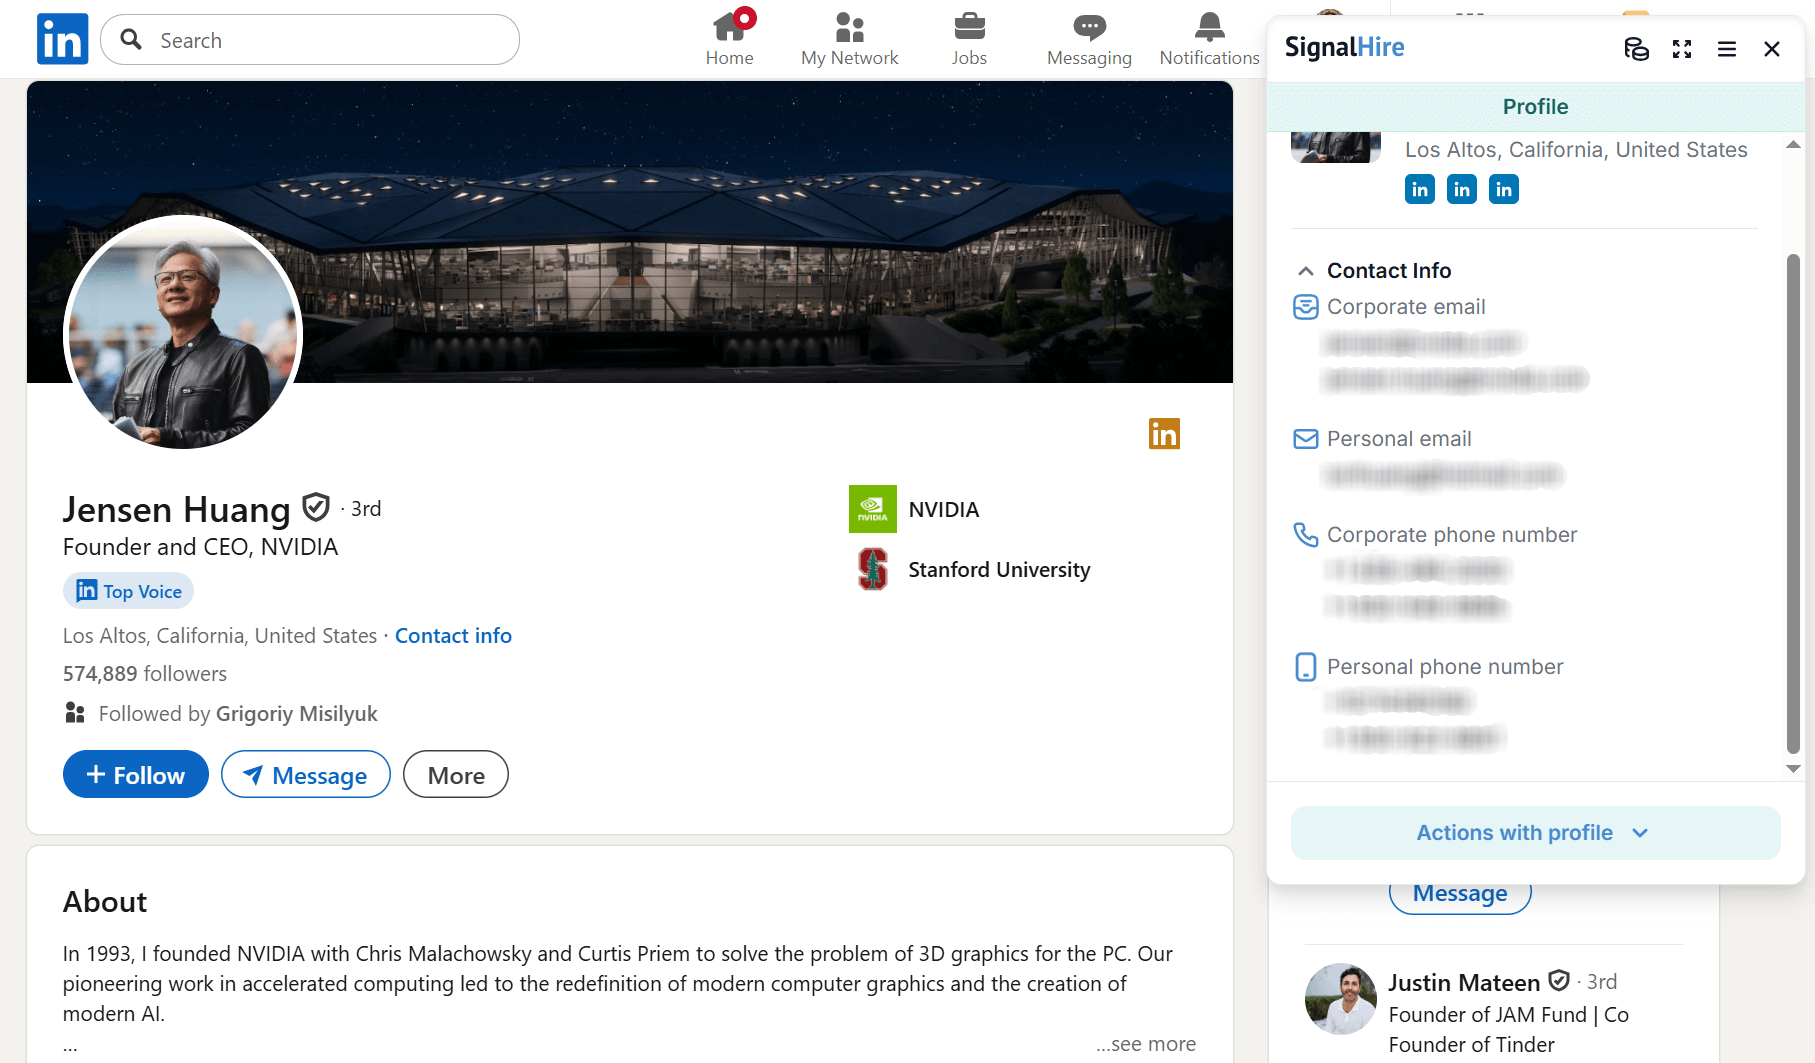Open My Network icon
1815x1063 pixels.
[x=849, y=26]
